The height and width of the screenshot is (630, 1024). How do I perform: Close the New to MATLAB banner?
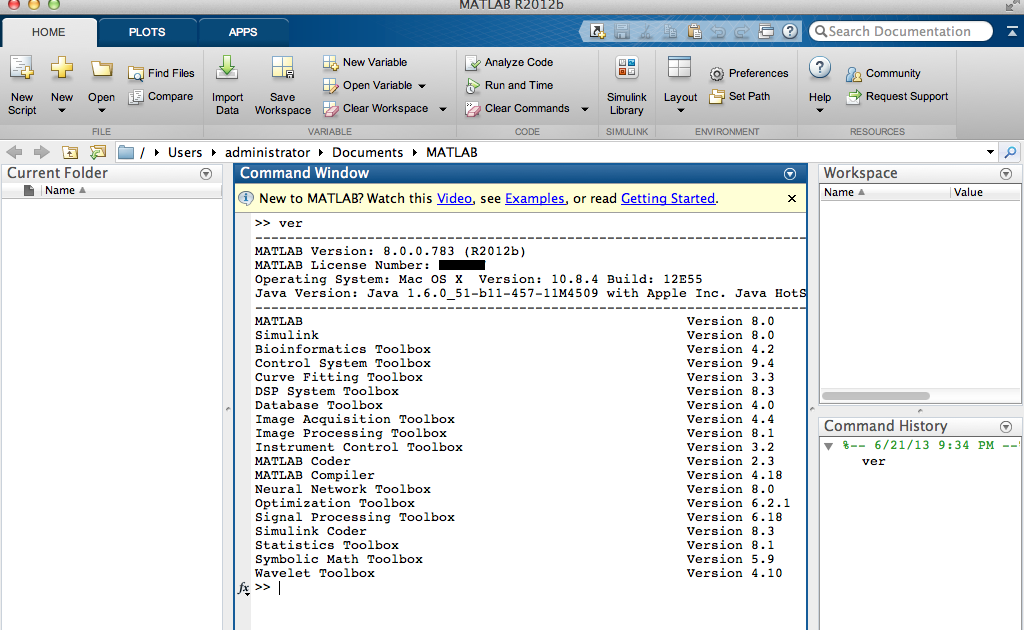point(792,198)
